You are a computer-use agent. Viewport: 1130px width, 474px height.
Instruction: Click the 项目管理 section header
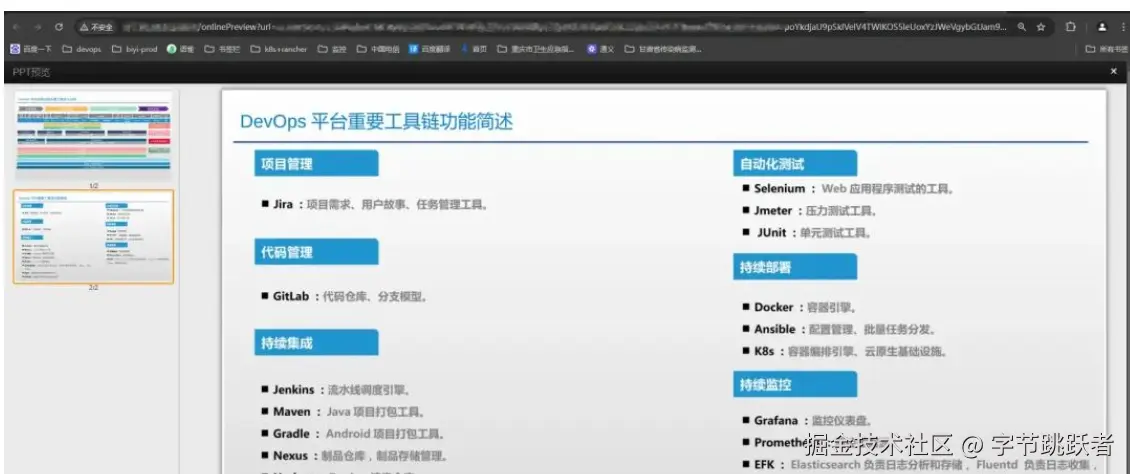[316, 164]
